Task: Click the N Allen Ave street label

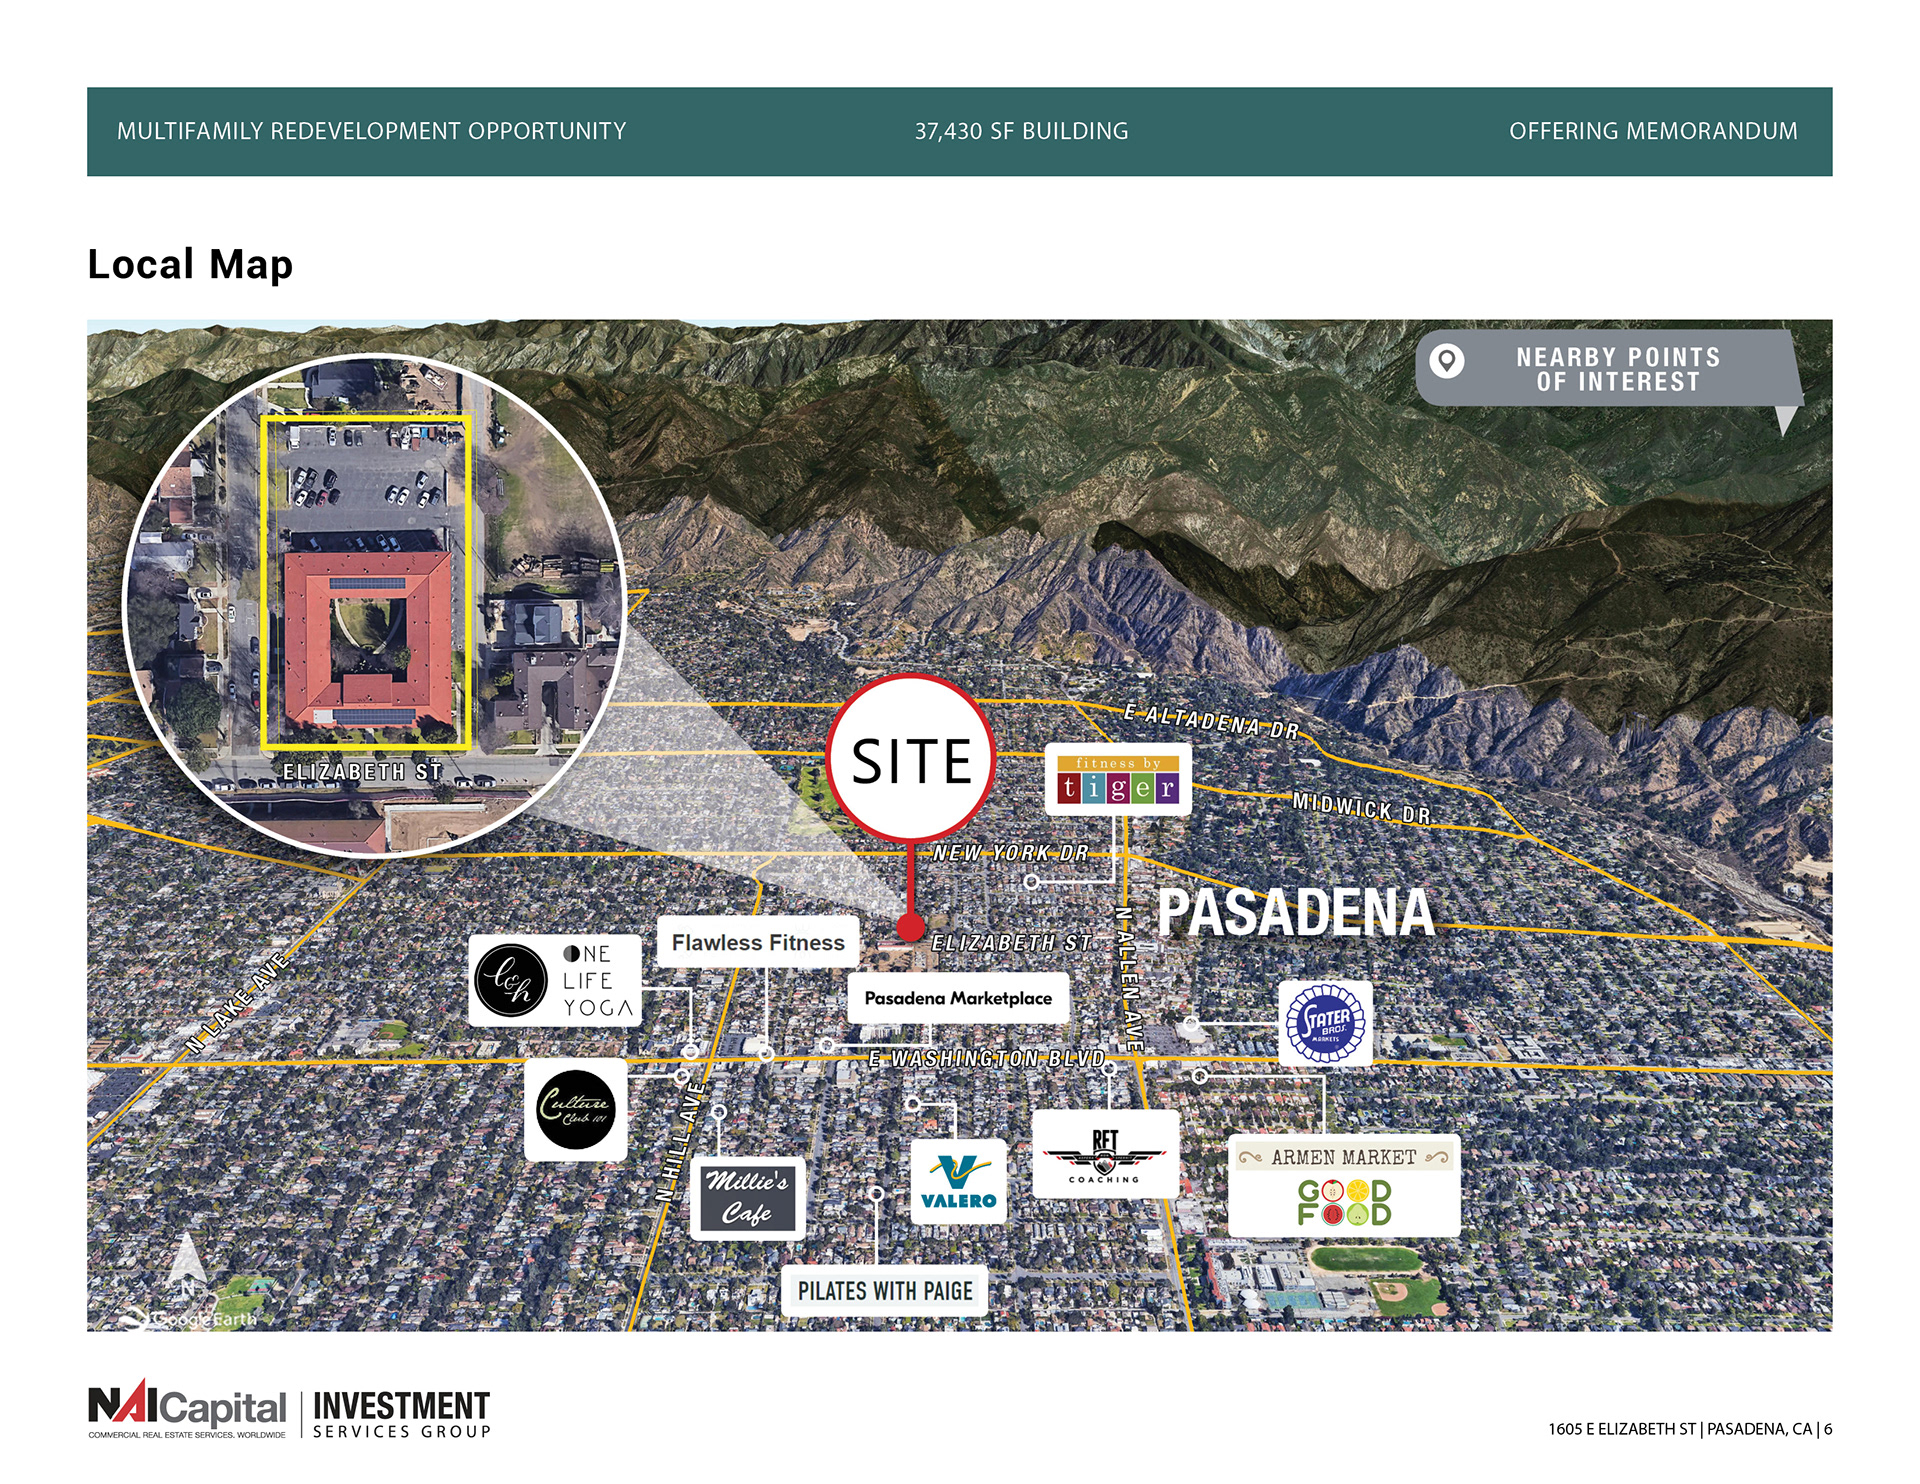Action: coord(1129,979)
